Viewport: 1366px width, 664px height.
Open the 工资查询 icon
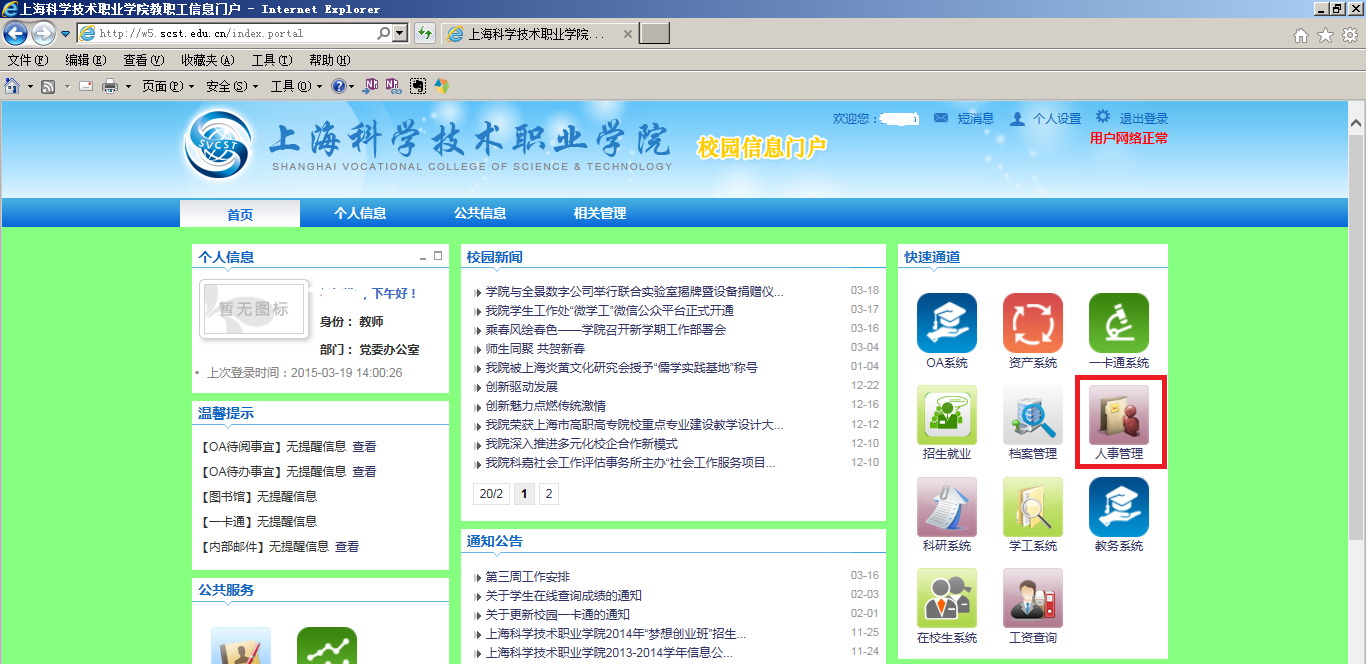coord(1032,598)
